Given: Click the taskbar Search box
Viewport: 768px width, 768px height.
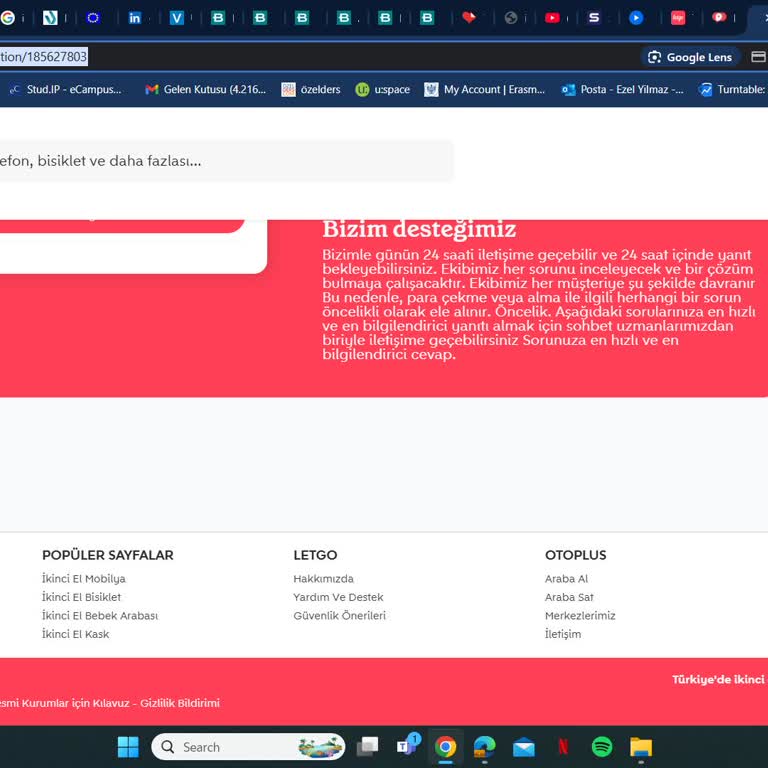Looking at the screenshot, I should tap(248, 747).
